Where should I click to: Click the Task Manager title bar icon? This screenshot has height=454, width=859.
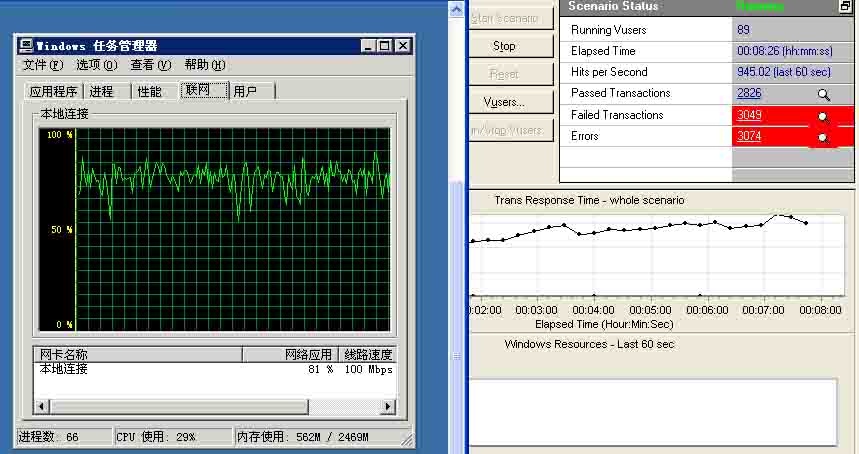(26, 46)
